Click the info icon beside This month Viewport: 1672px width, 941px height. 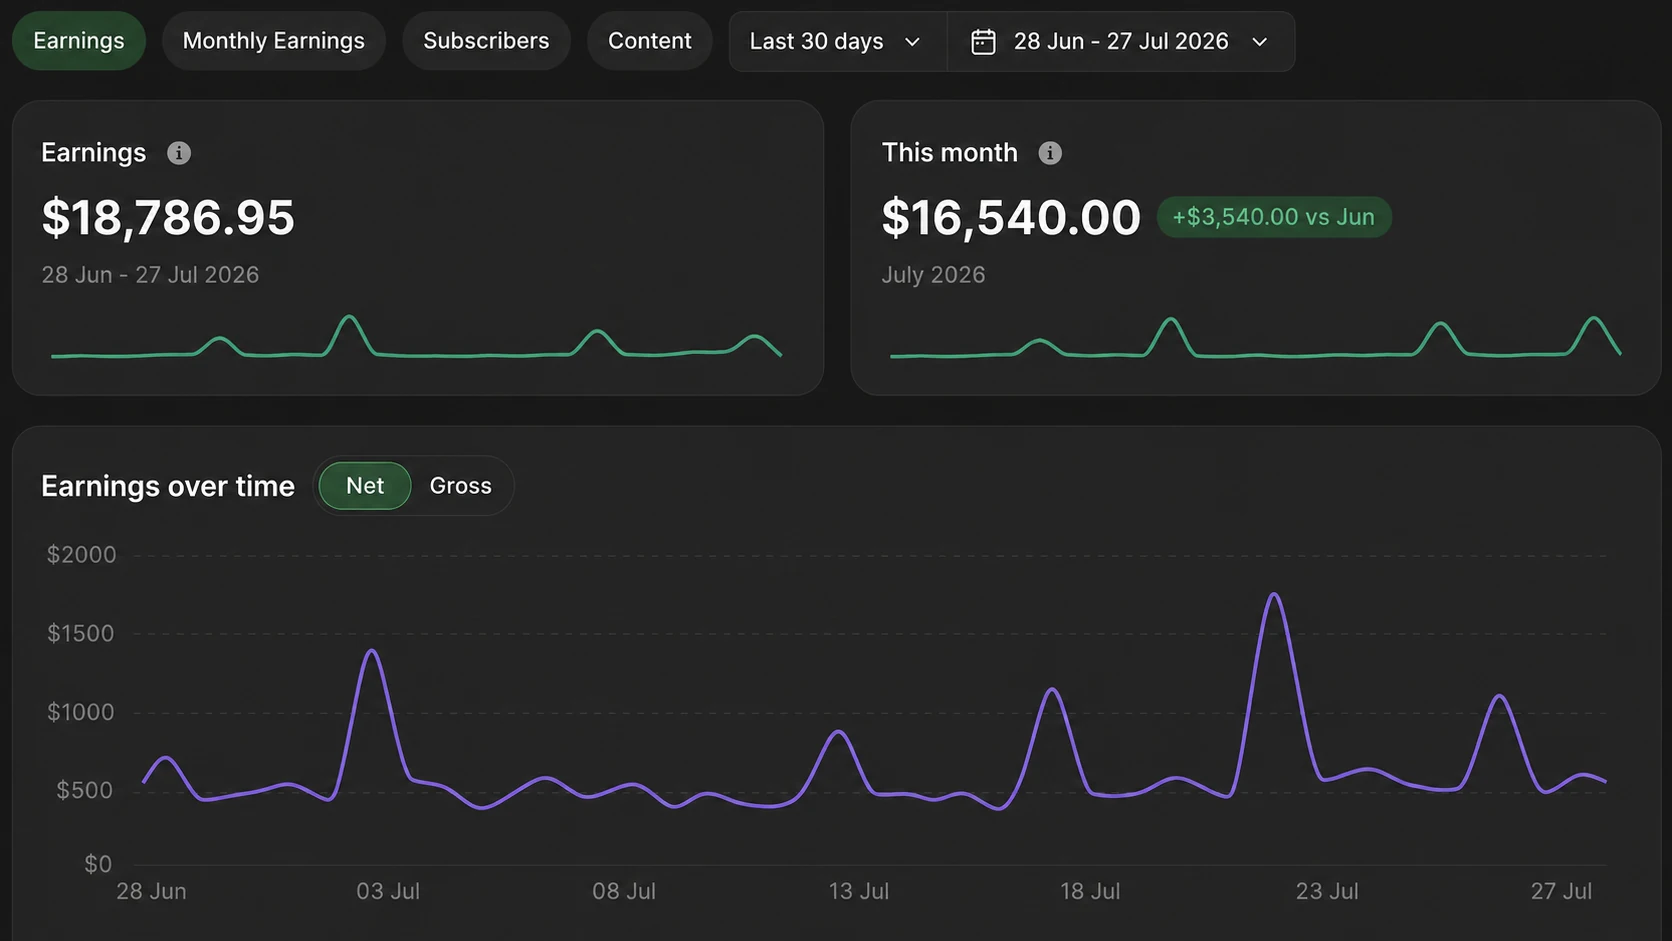(x=1050, y=153)
